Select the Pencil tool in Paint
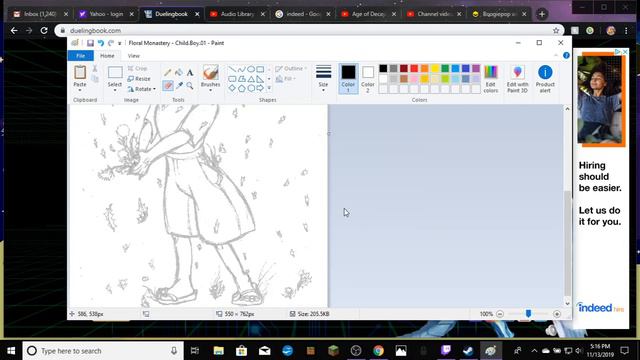The width and height of the screenshot is (640, 360). [168, 73]
